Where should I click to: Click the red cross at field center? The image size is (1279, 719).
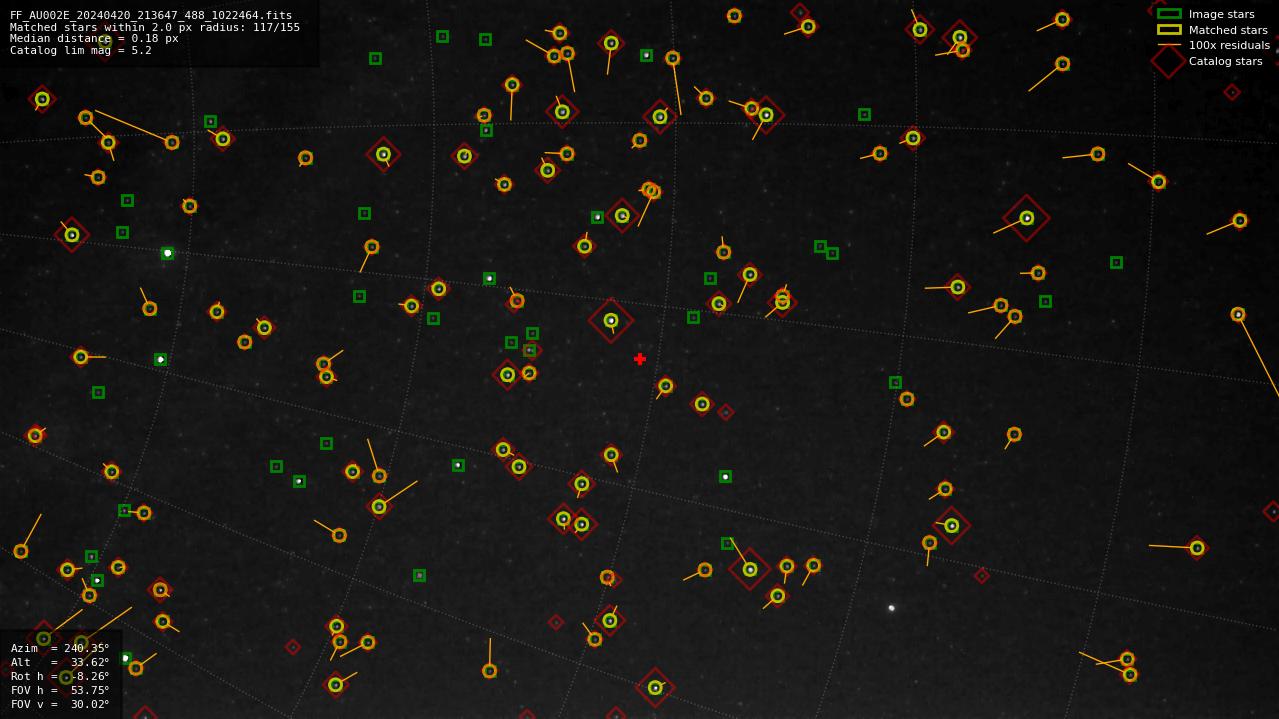click(640, 359)
